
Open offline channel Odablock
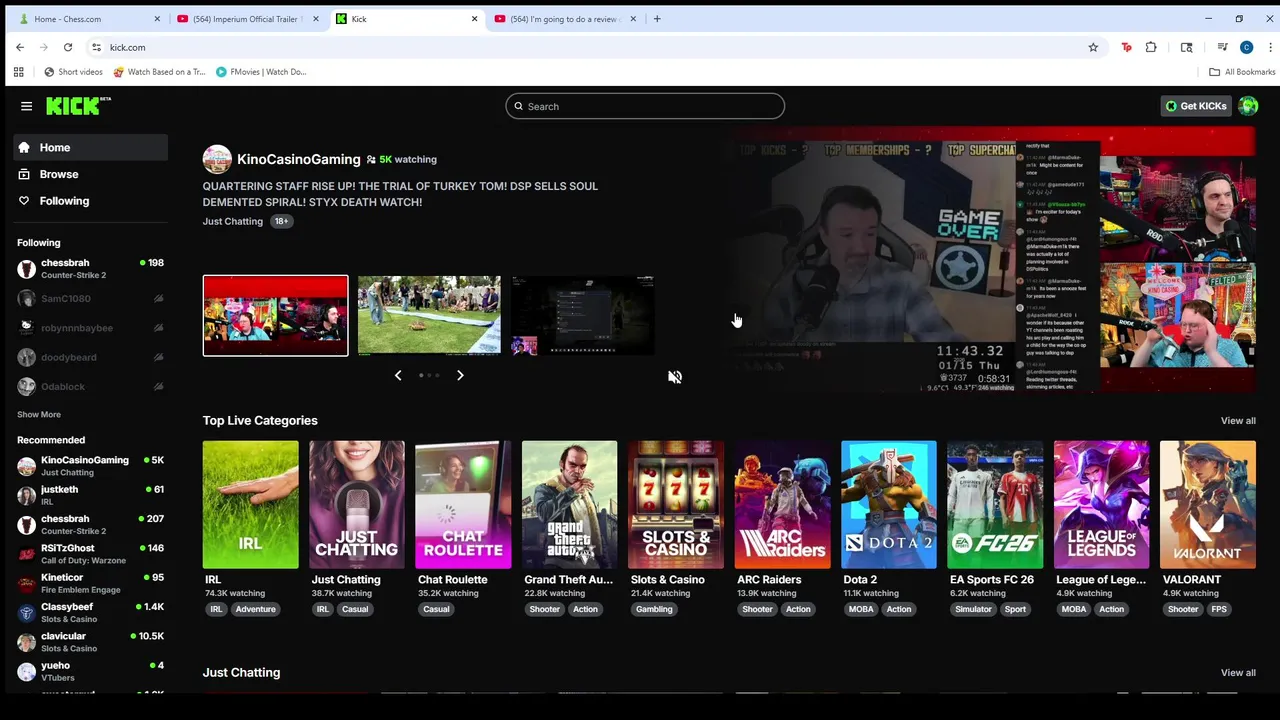coord(91,386)
